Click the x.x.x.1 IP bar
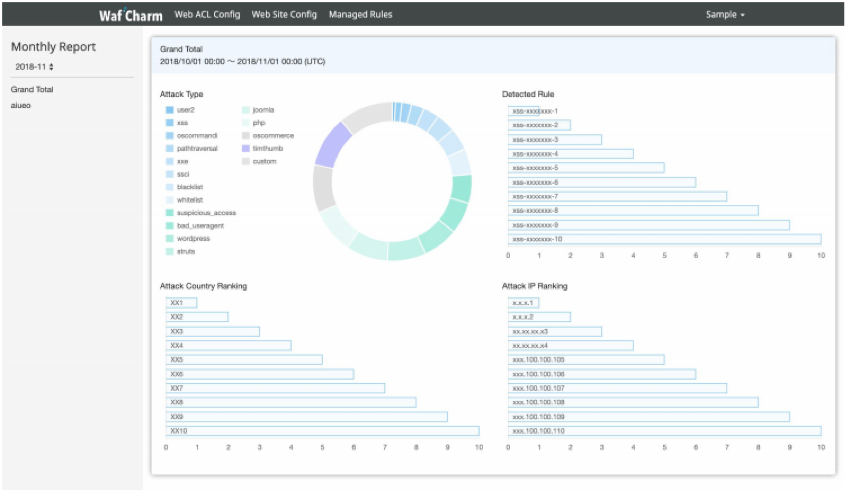 [524, 303]
